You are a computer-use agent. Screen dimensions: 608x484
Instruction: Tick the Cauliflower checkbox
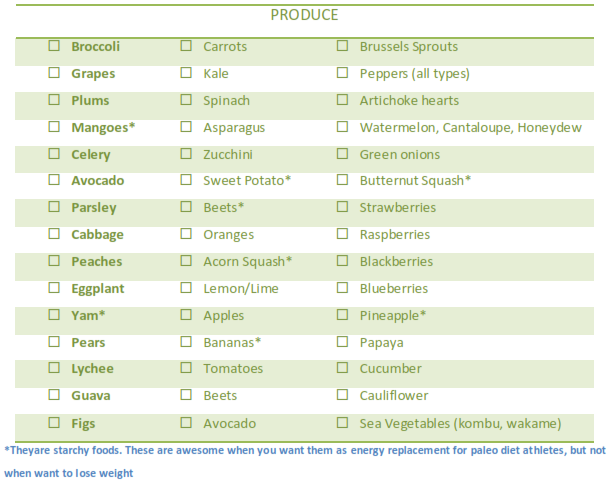(x=342, y=396)
